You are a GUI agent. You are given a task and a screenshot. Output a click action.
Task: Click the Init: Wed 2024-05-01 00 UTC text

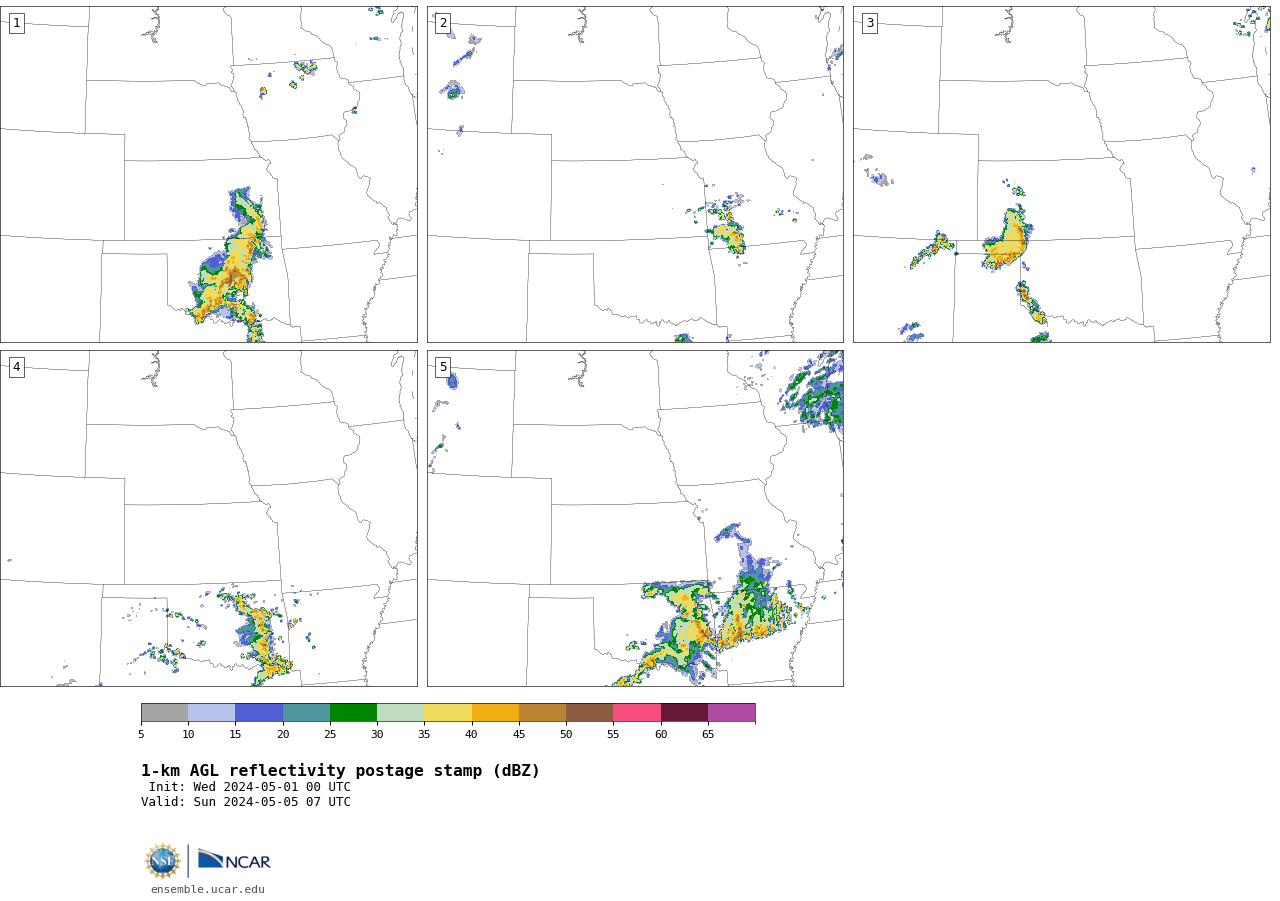coord(250,787)
